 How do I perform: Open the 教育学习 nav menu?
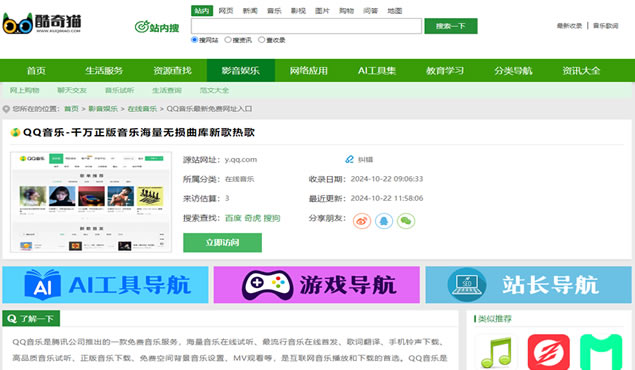click(445, 70)
